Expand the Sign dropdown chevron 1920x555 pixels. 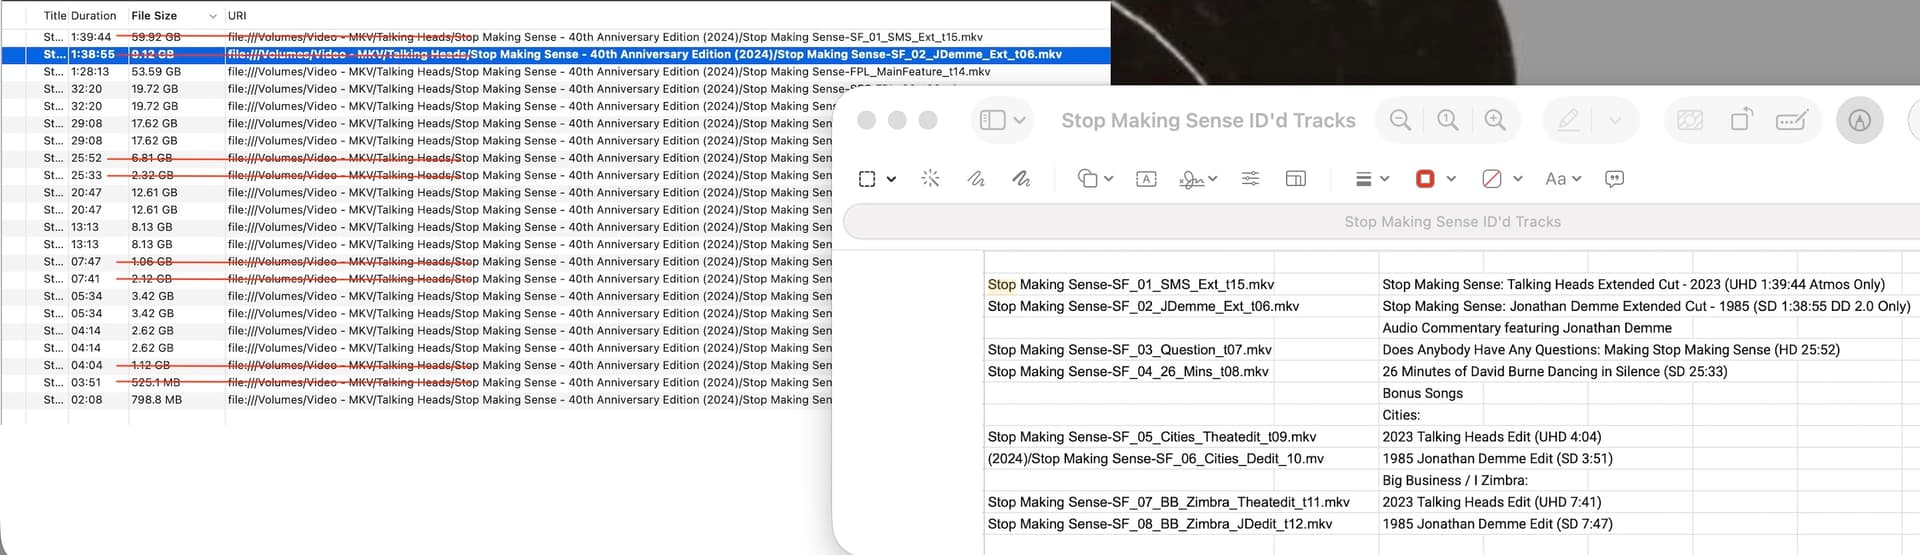tap(1212, 179)
